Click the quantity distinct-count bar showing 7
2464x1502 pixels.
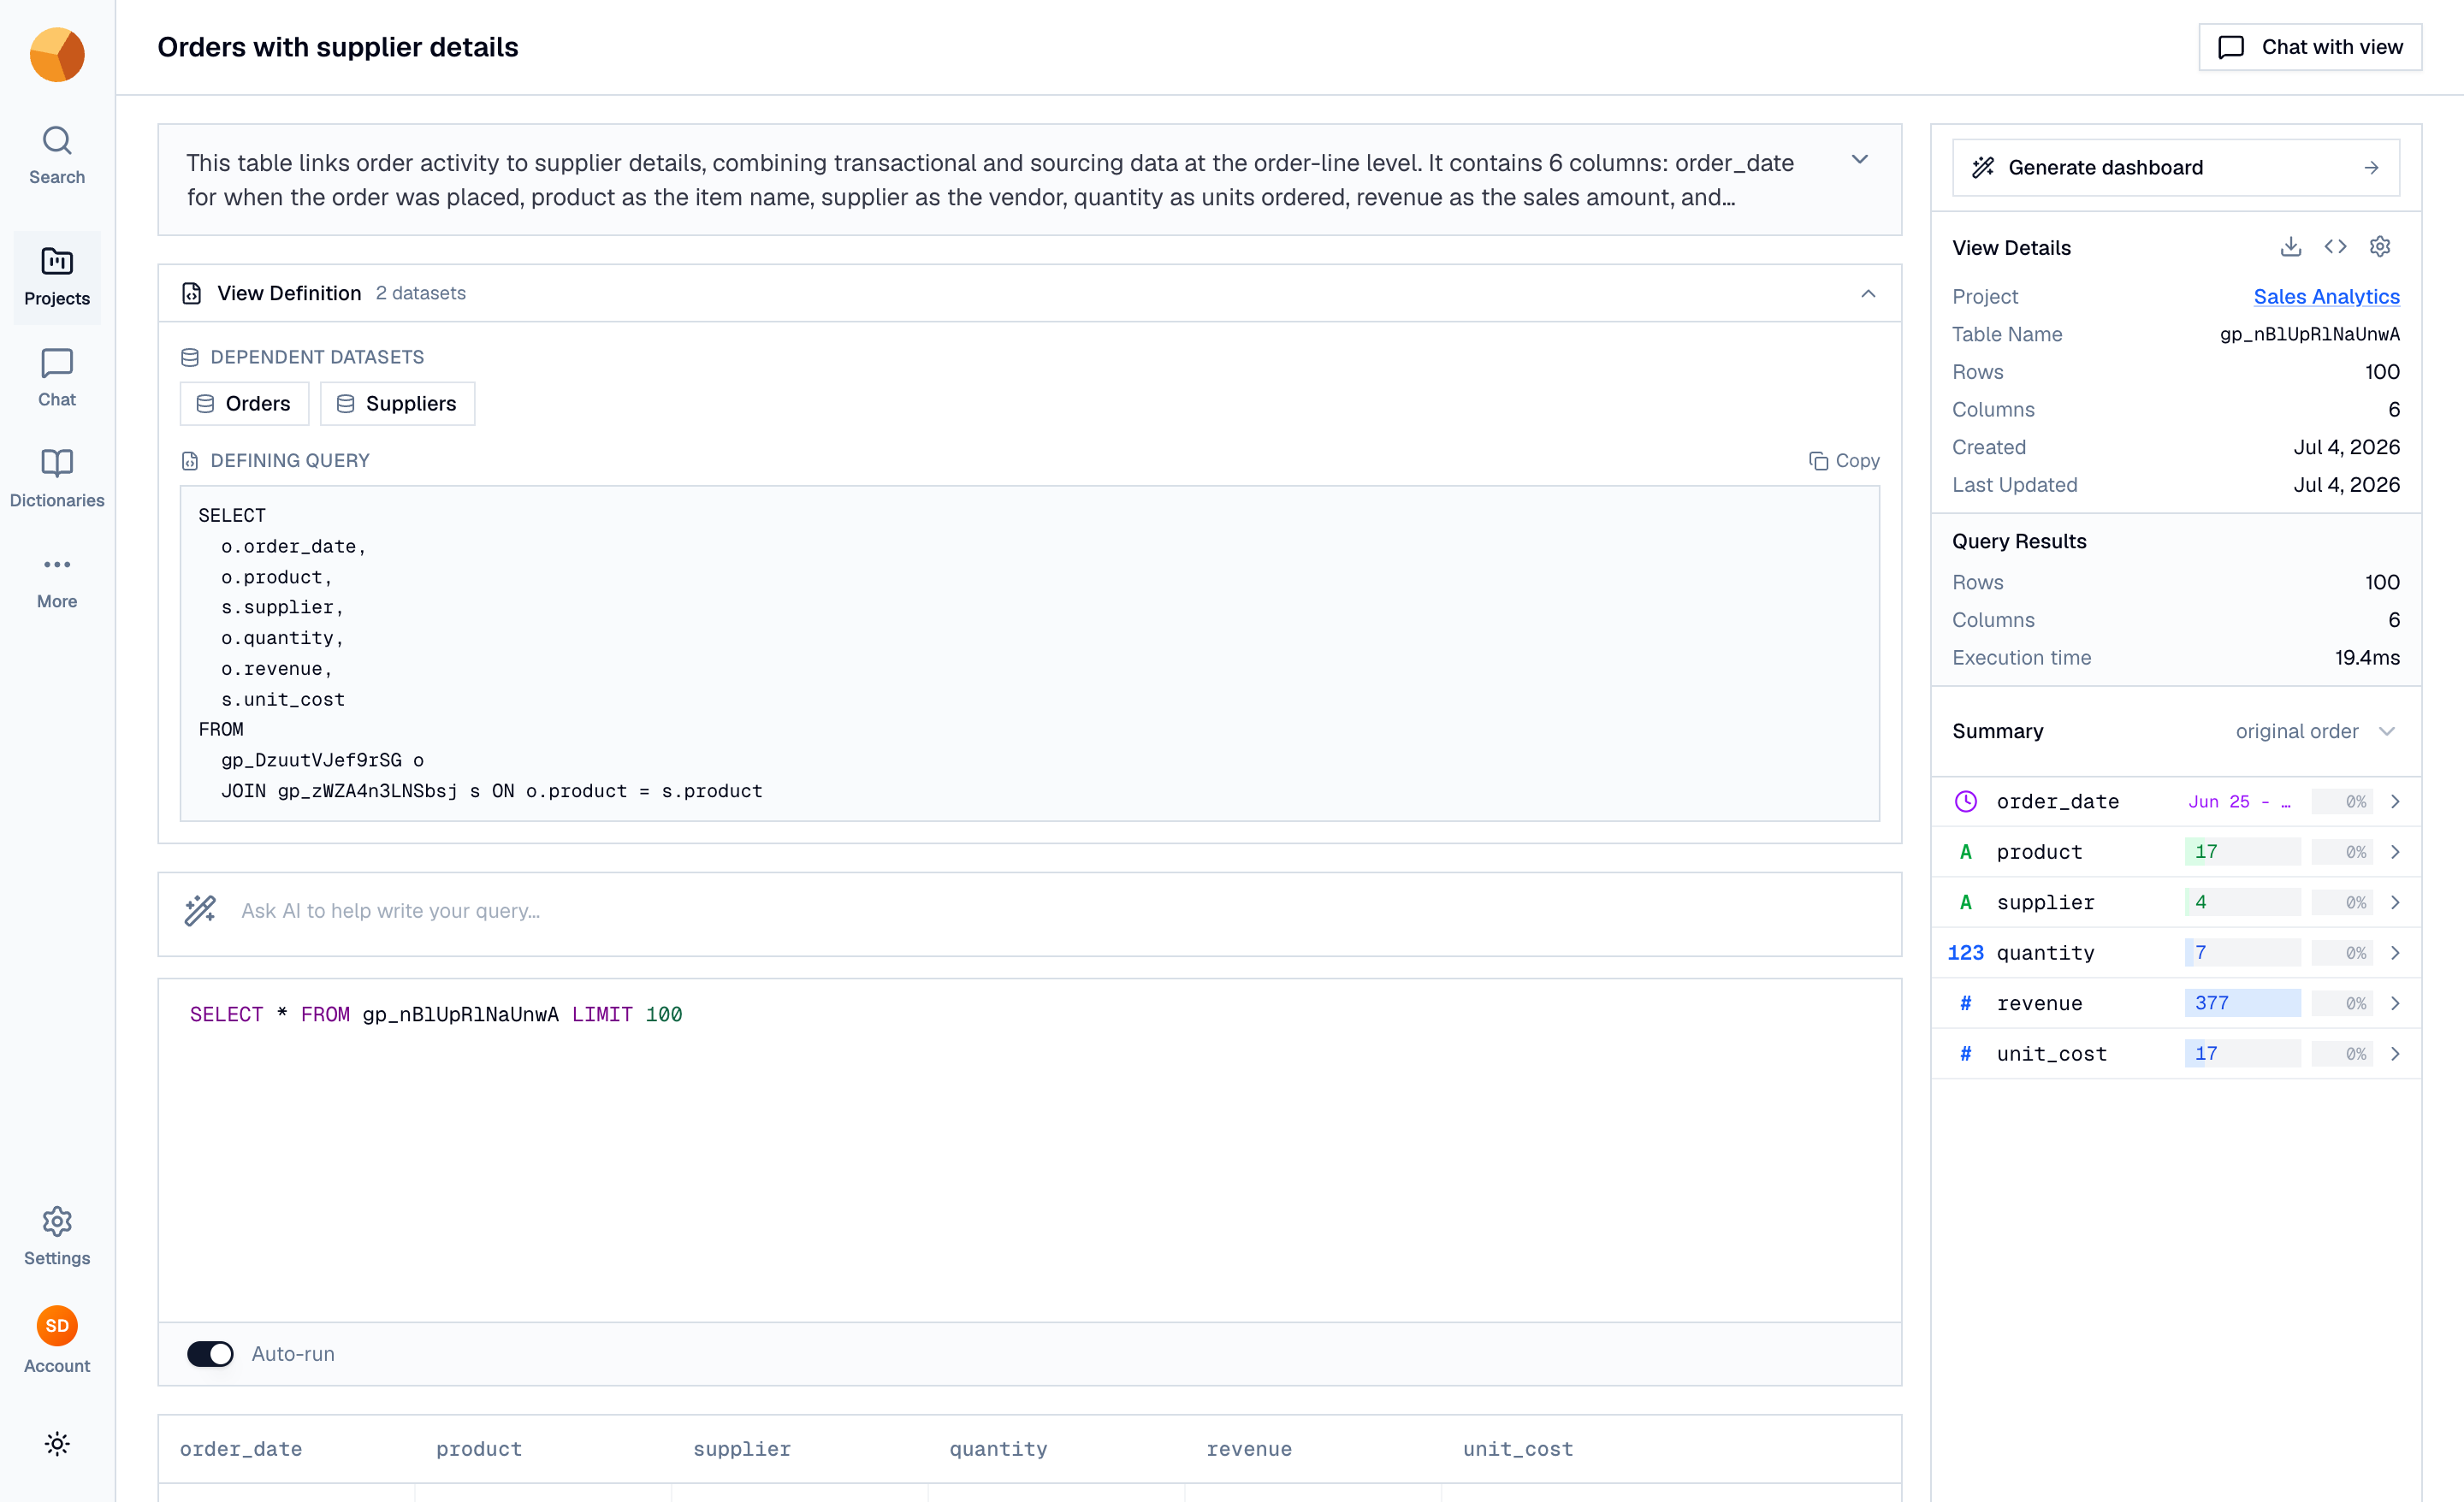coord(2242,953)
